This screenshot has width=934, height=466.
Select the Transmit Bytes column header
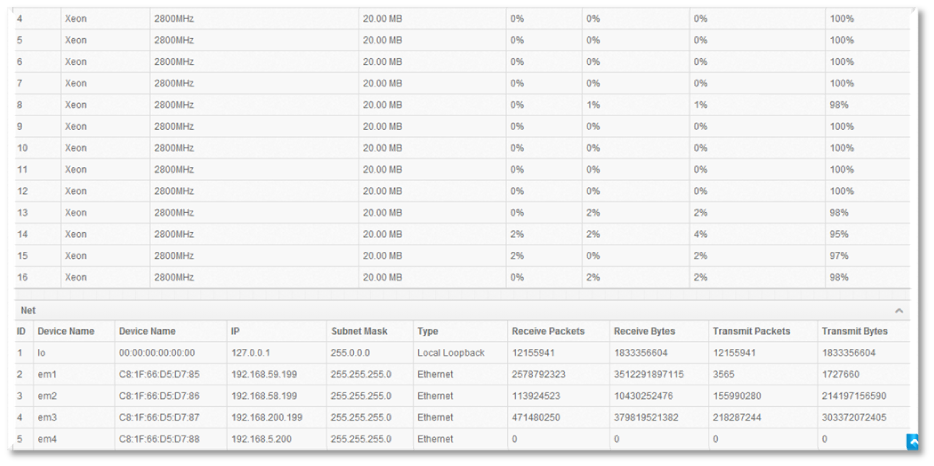854,331
